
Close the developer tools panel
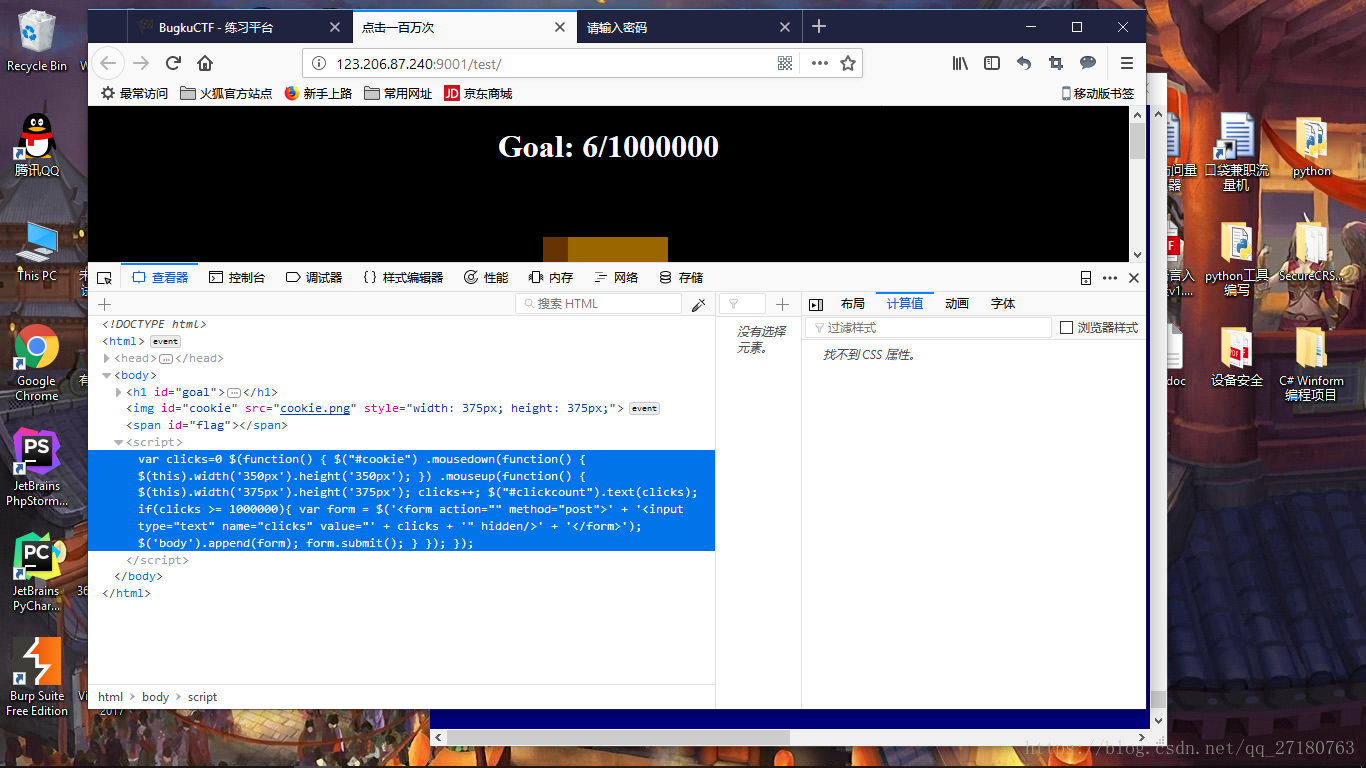coord(1134,278)
